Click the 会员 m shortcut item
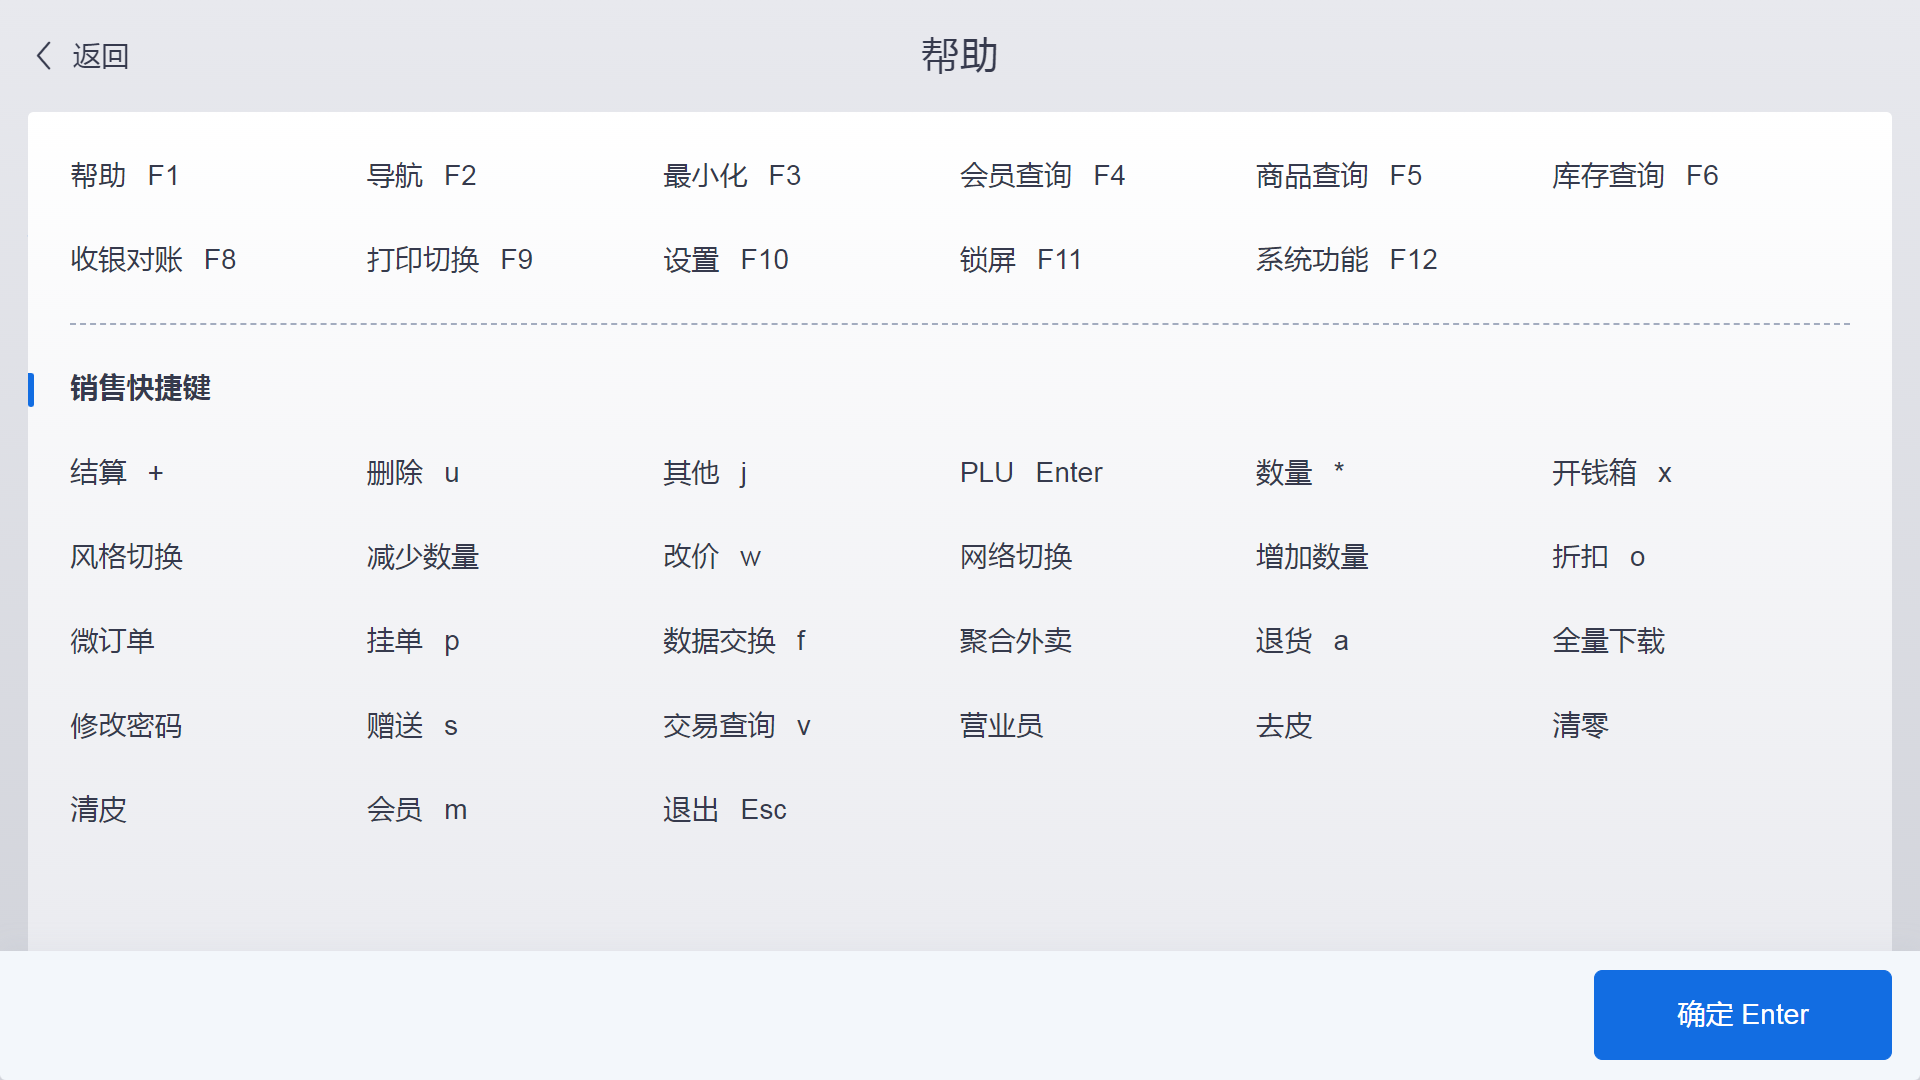 (x=417, y=810)
